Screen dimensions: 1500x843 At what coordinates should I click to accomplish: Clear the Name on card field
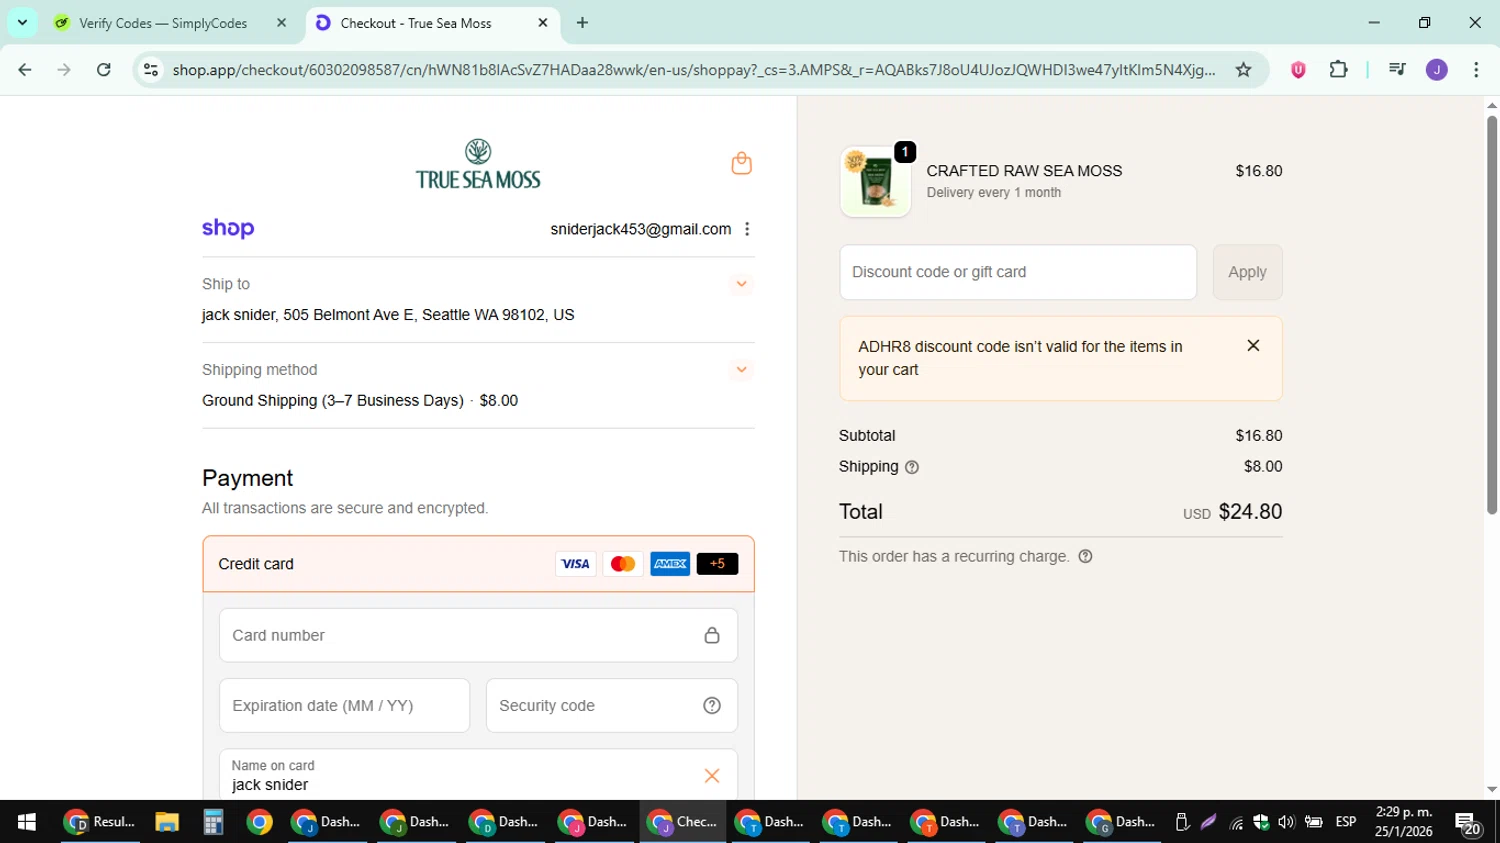coord(712,775)
